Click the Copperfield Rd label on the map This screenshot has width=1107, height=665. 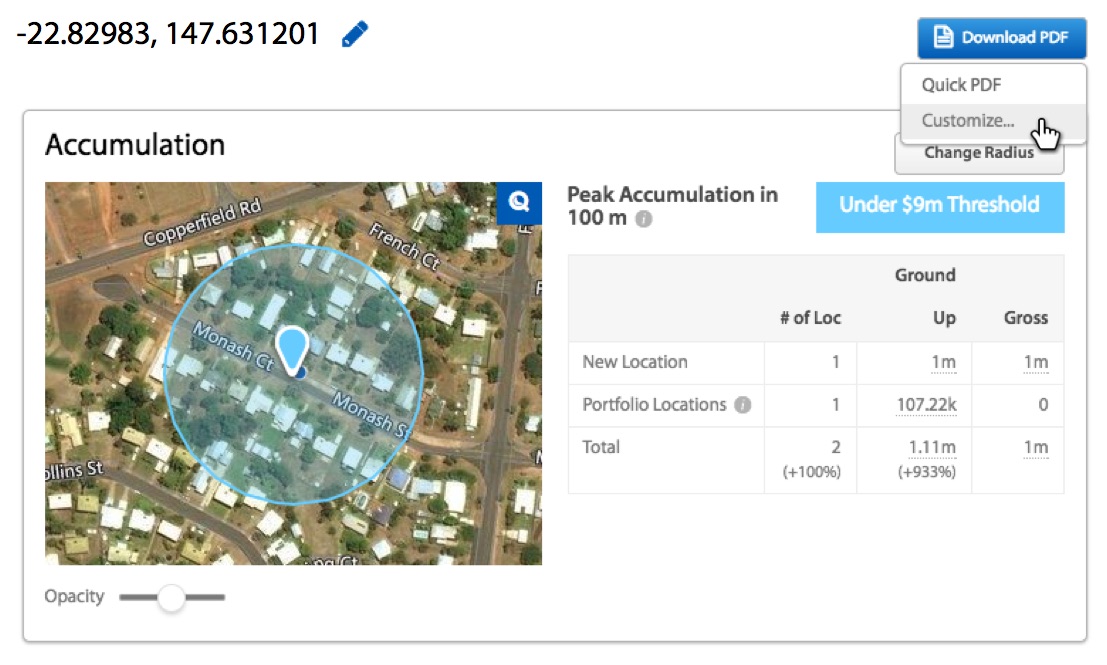[x=203, y=222]
